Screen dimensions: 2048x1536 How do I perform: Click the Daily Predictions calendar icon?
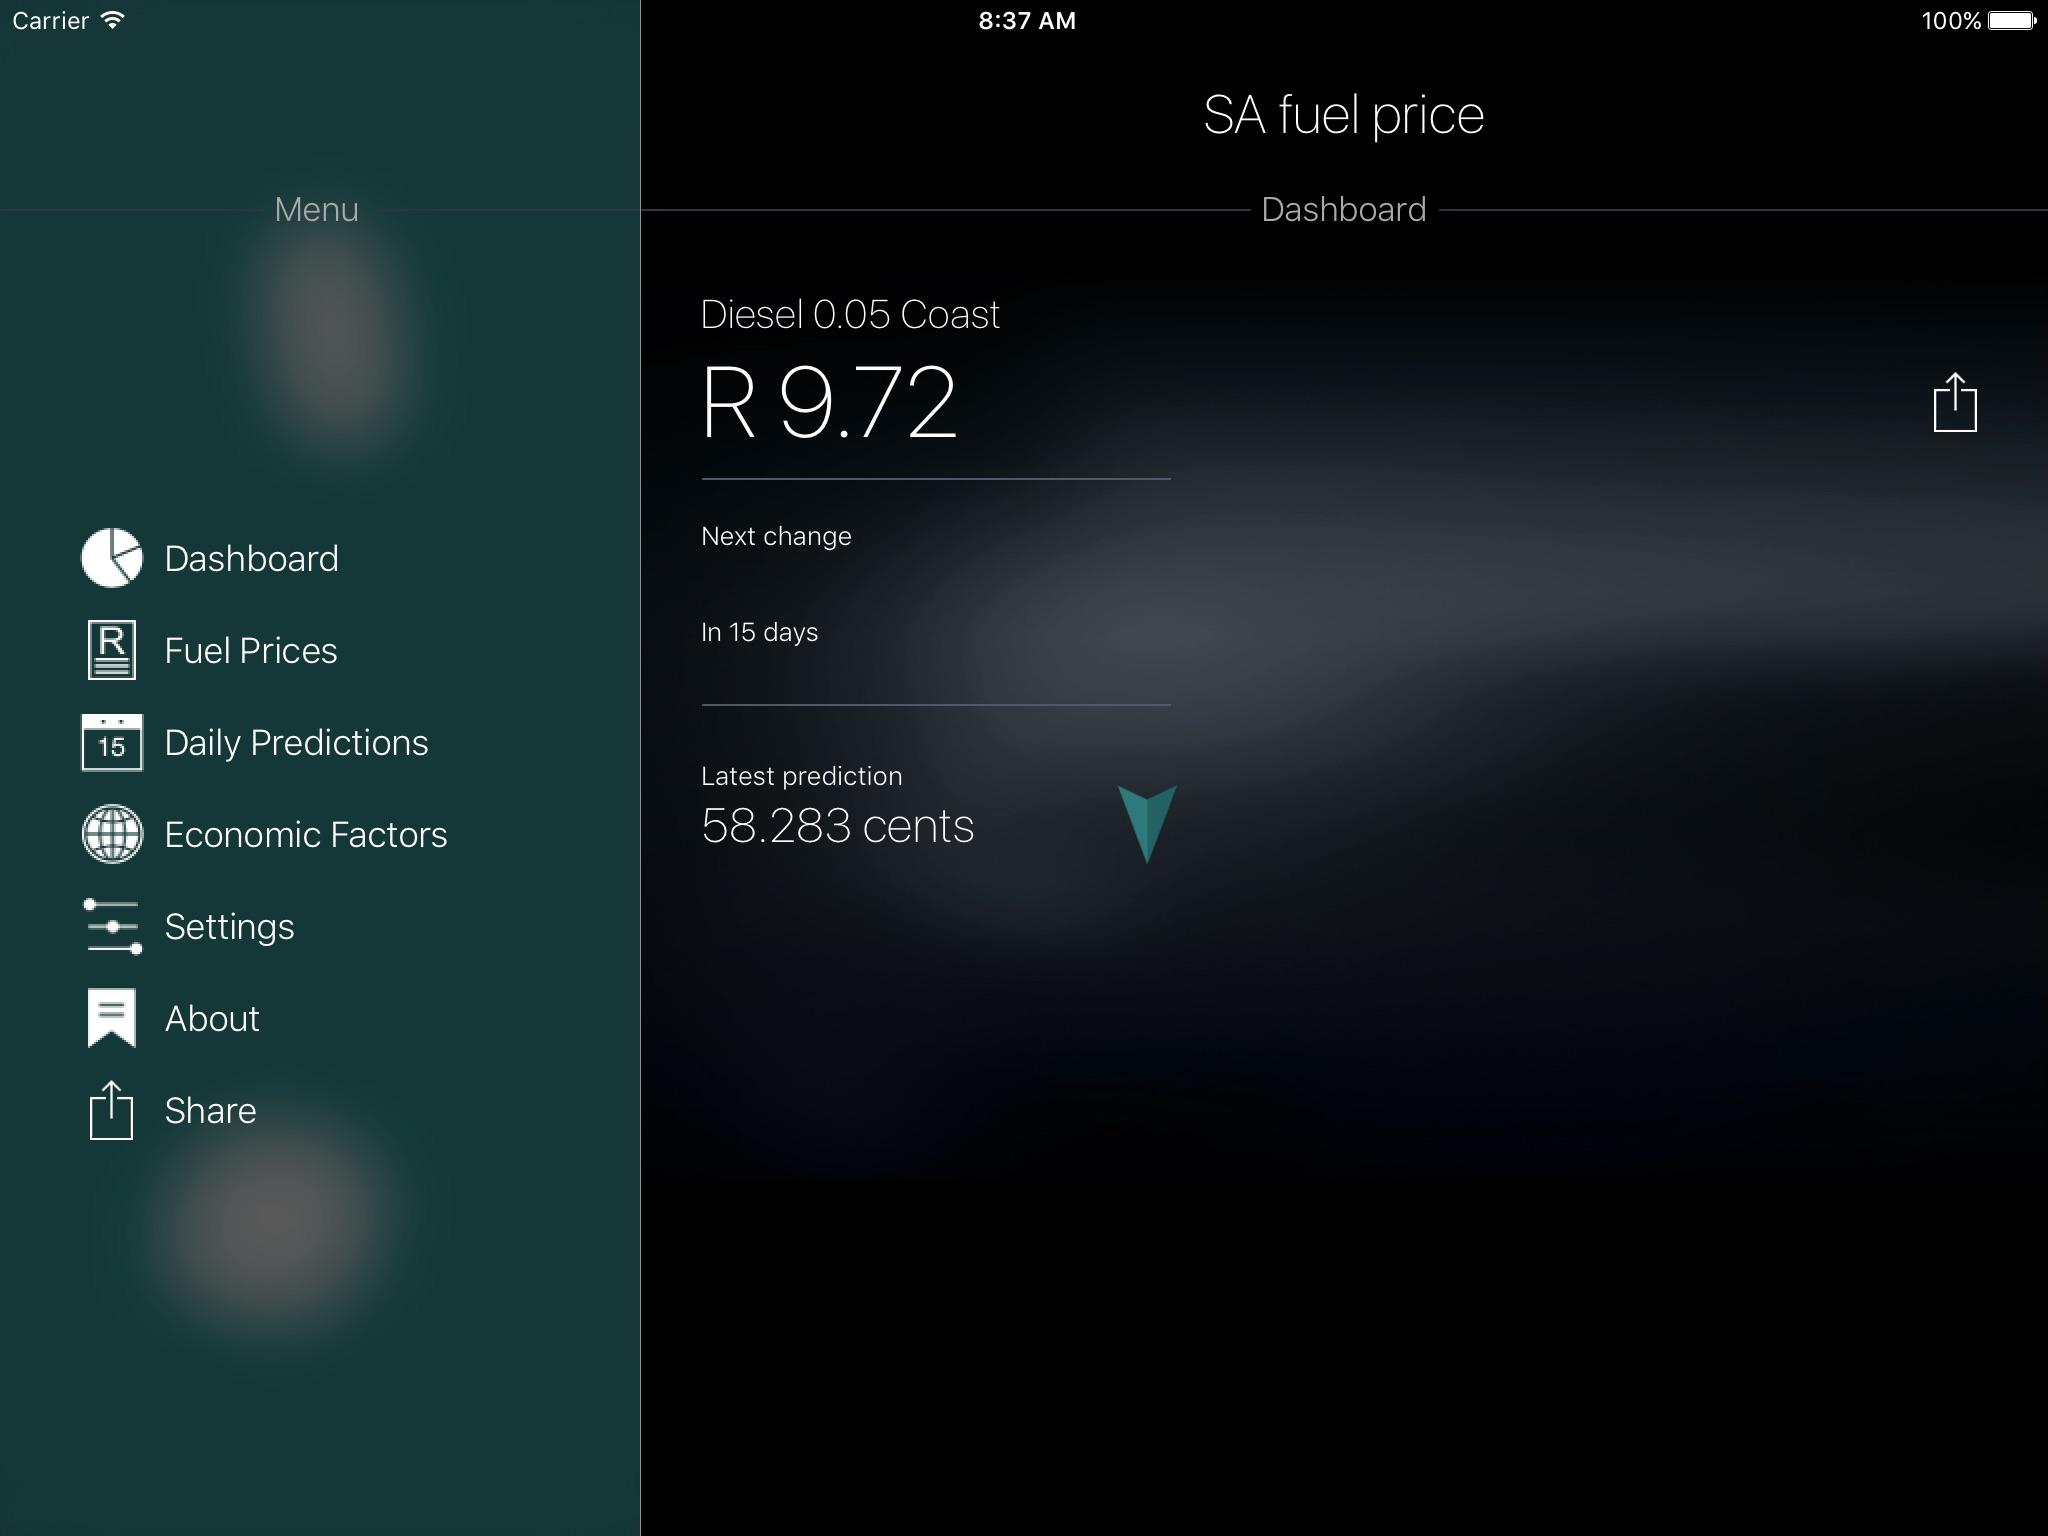pos(112,742)
